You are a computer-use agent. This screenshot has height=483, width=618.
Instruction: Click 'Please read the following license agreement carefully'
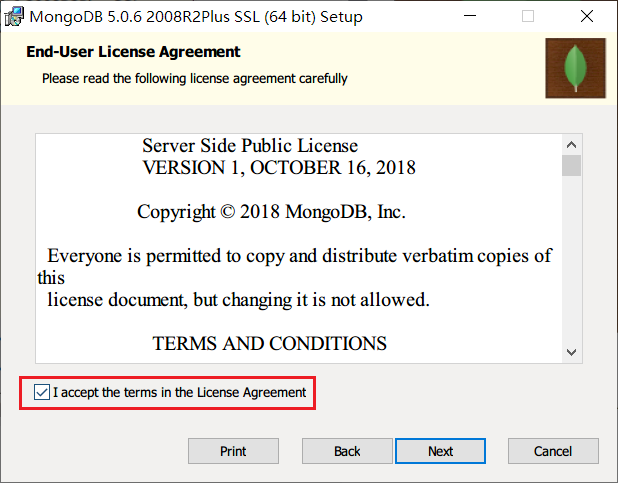click(x=195, y=78)
